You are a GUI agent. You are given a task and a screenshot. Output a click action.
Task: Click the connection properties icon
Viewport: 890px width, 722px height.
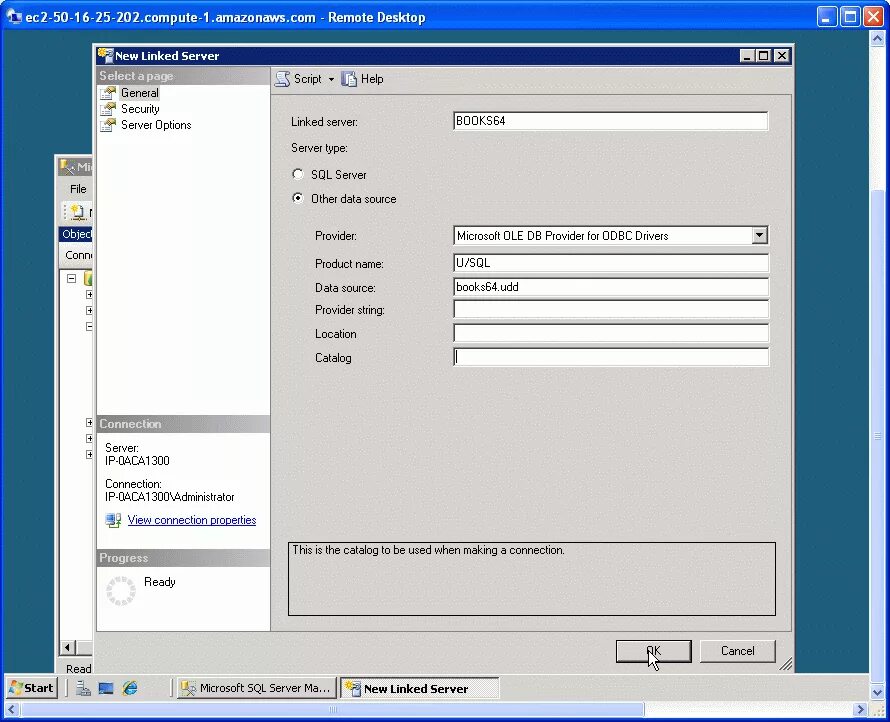tap(113, 520)
